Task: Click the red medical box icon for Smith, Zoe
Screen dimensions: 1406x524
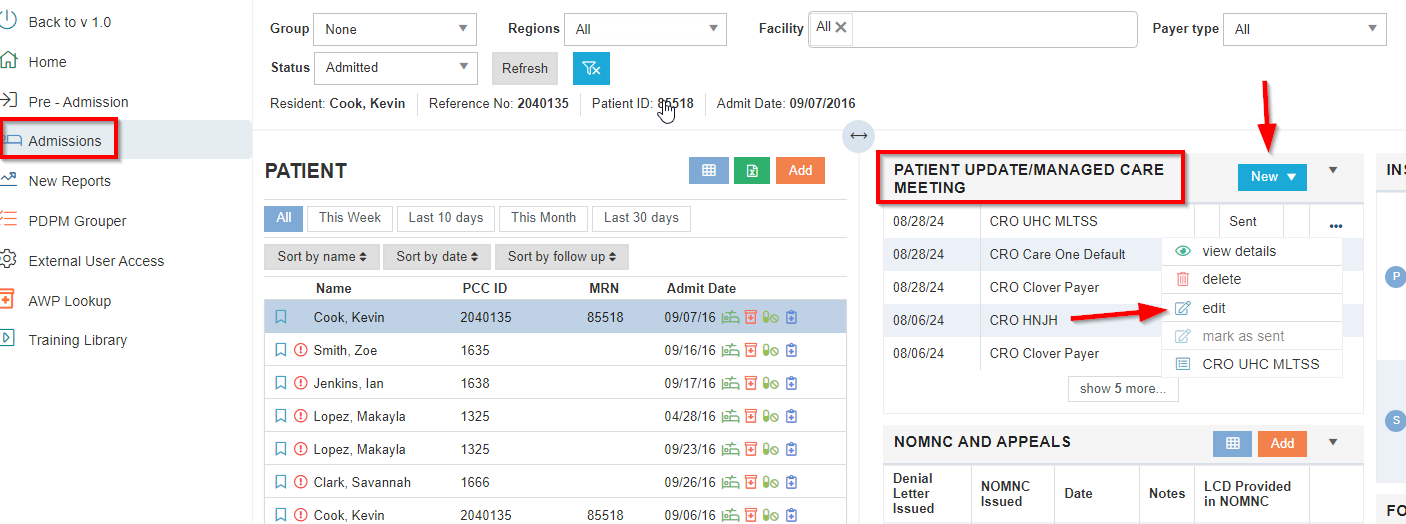Action: pyautogui.click(x=751, y=351)
